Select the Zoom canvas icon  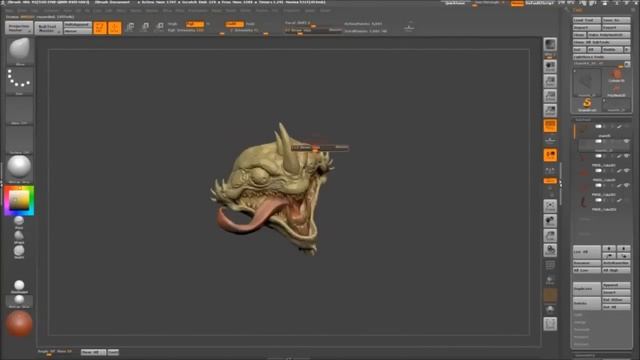550,81
